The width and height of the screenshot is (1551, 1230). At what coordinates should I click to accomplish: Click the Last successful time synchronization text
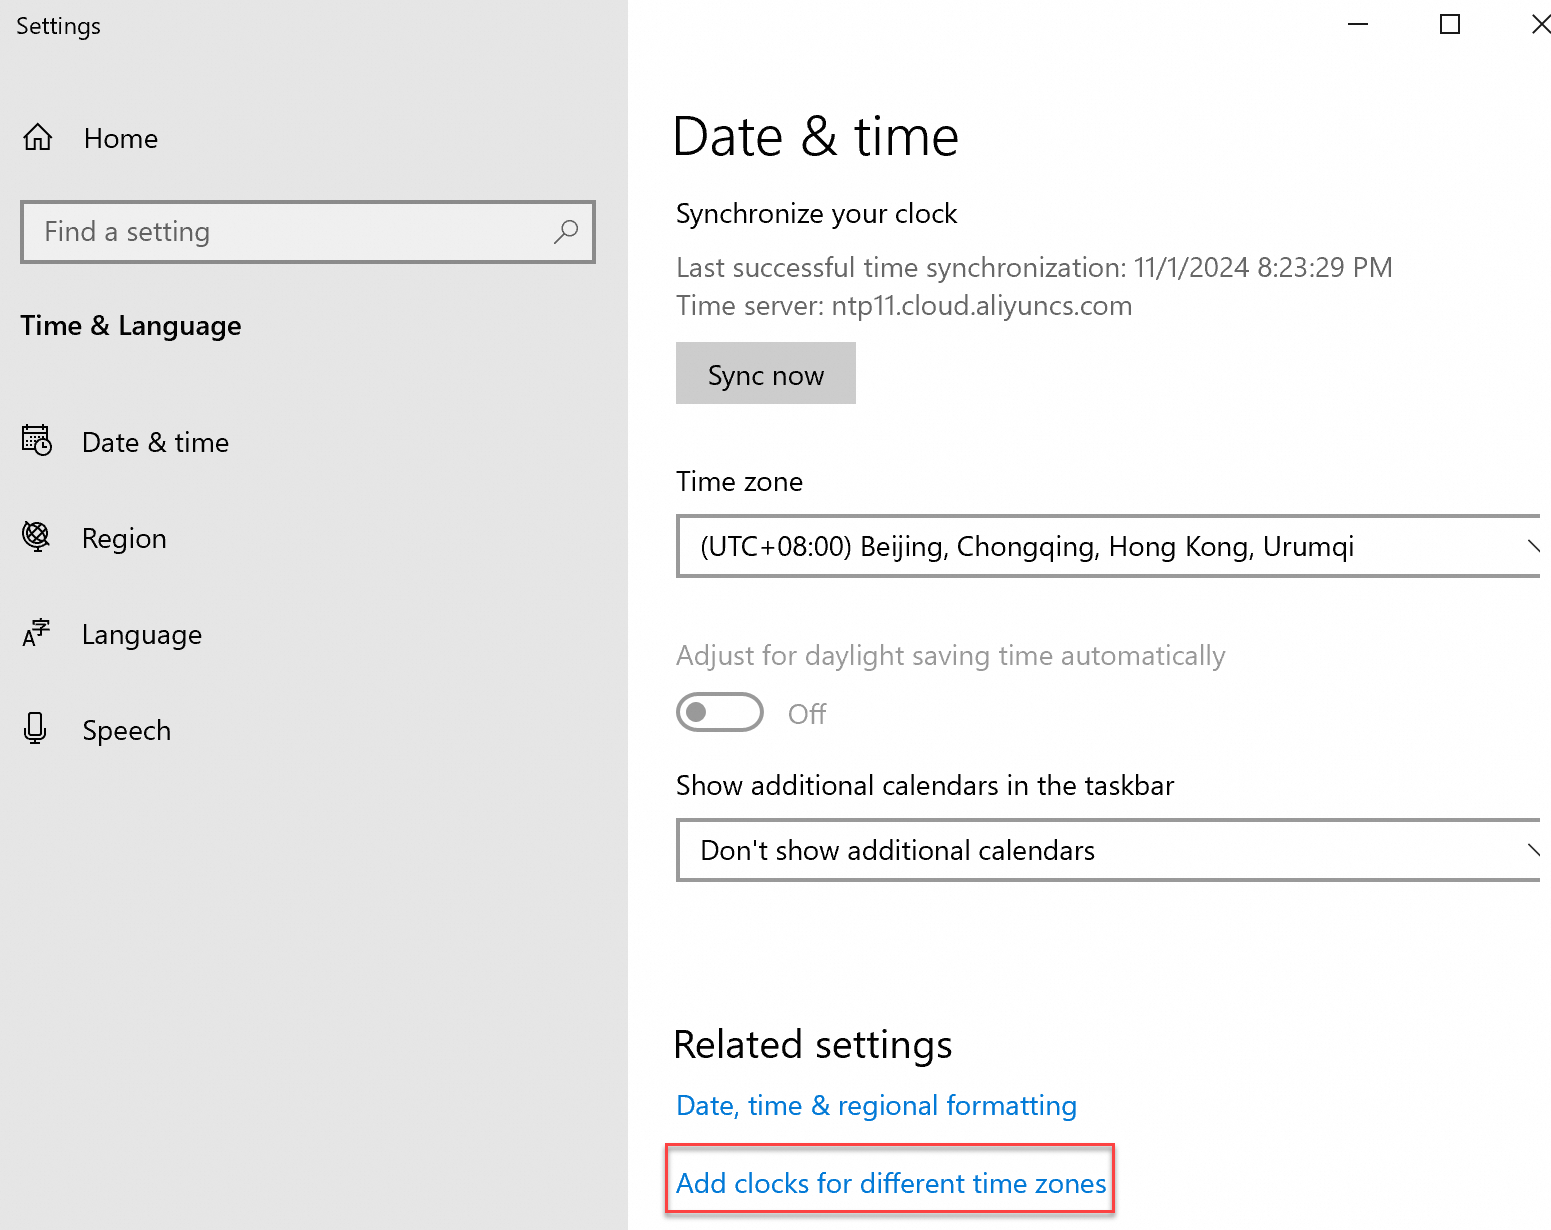[x=1035, y=267]
